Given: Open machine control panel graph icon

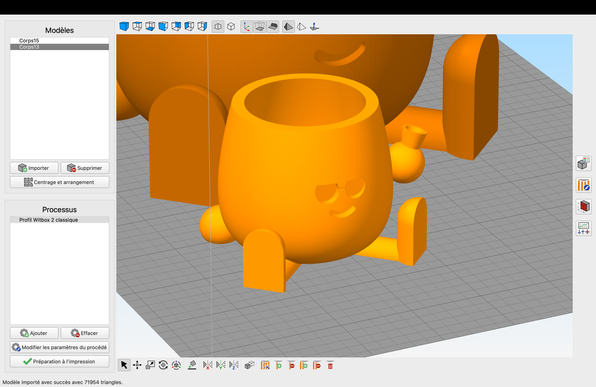Looking at the screenshot, I should [583, 228].
